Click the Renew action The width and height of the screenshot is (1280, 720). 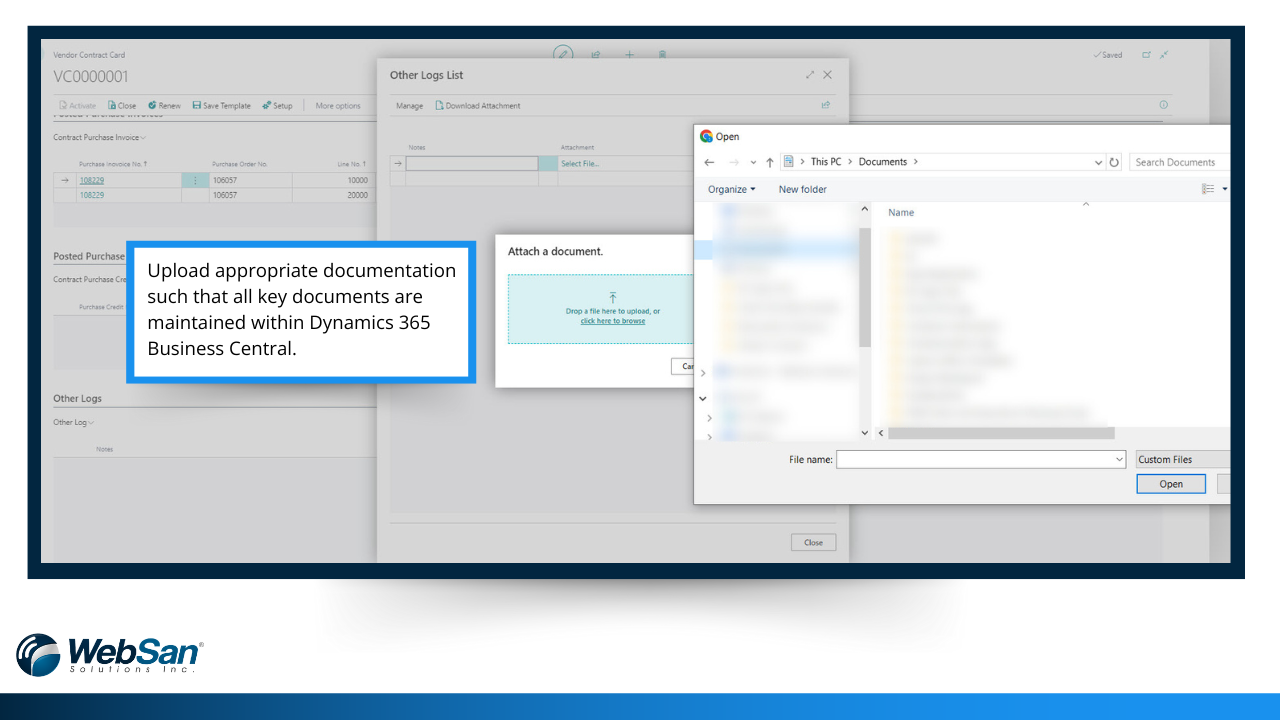[164, 106]
